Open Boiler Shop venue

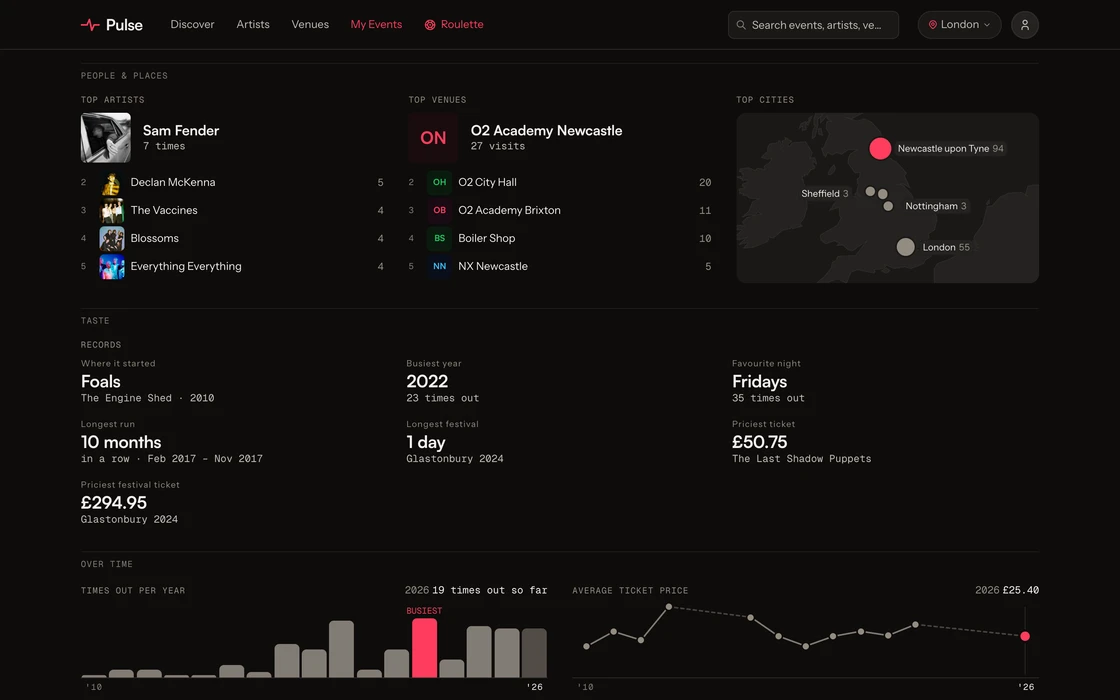click(x=486, y=238)
